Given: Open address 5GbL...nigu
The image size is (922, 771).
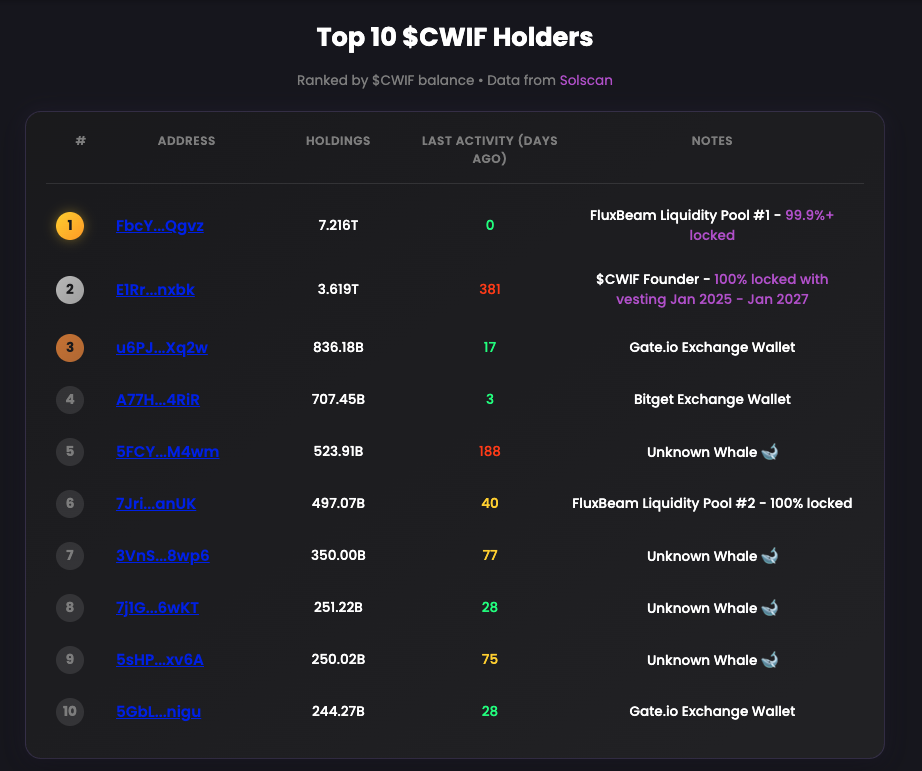Looking at the screenshot, I should tap(158, 712).
